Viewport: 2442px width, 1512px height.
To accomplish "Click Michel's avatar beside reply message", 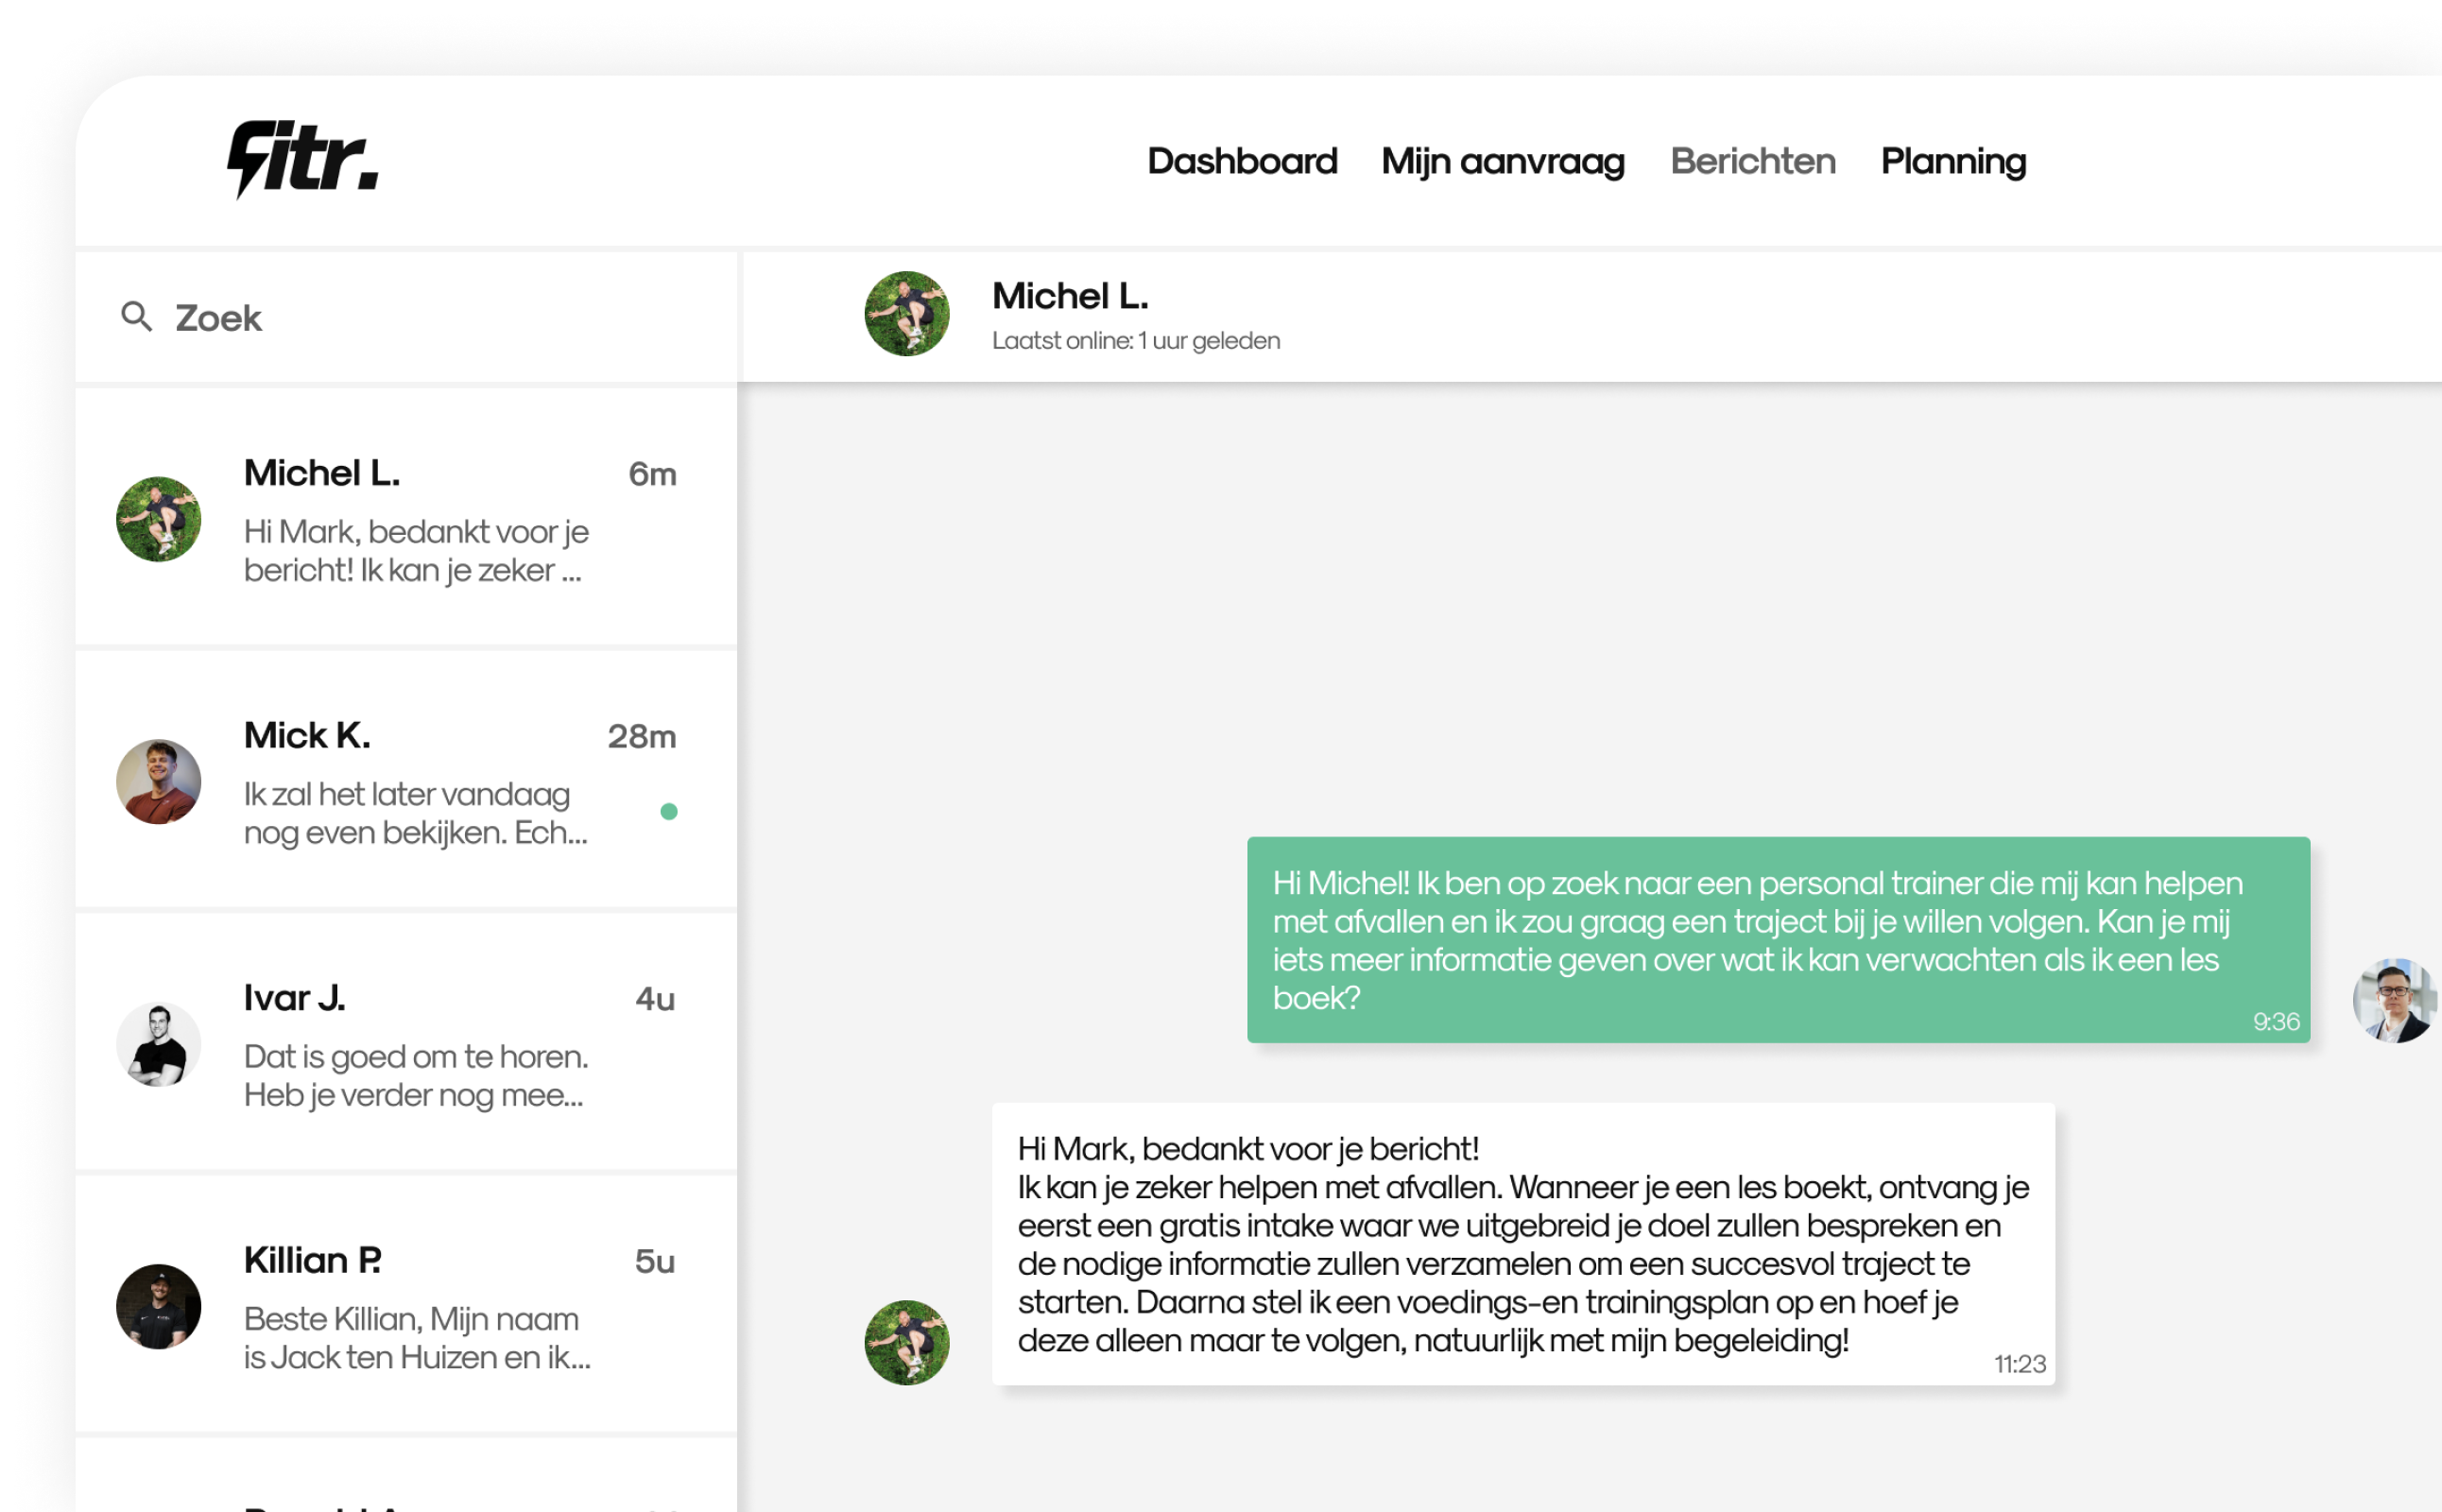I will pyautogui.click(x=907, y=1342).
